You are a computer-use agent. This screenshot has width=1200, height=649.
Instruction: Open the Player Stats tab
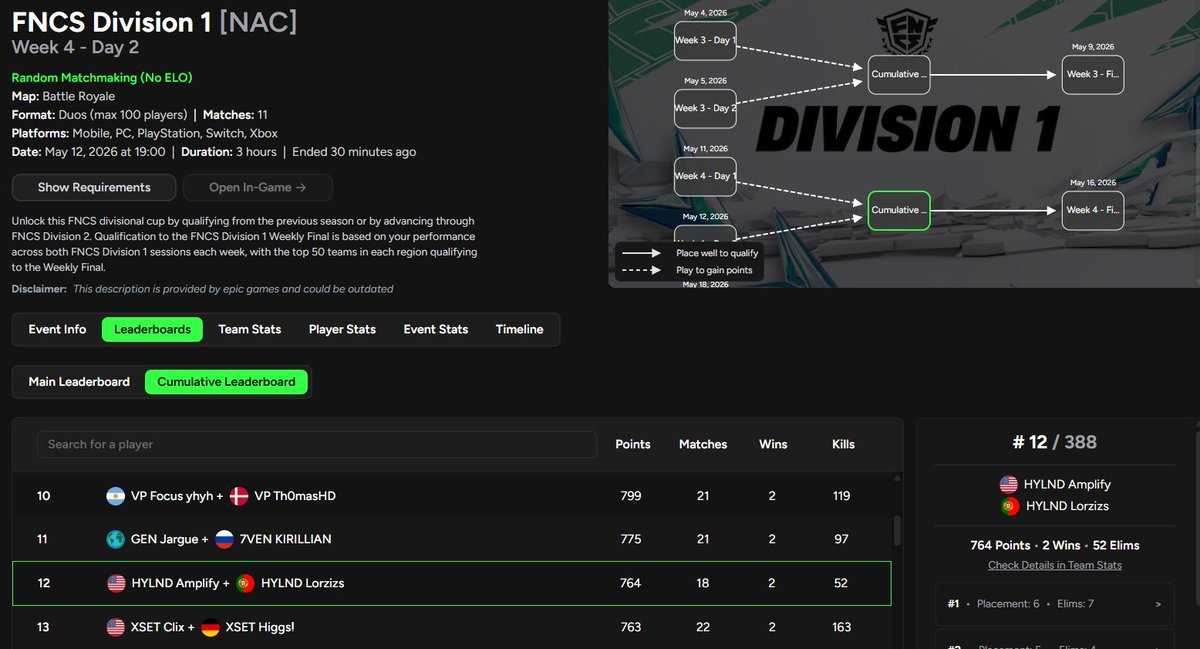click(342, 329)
